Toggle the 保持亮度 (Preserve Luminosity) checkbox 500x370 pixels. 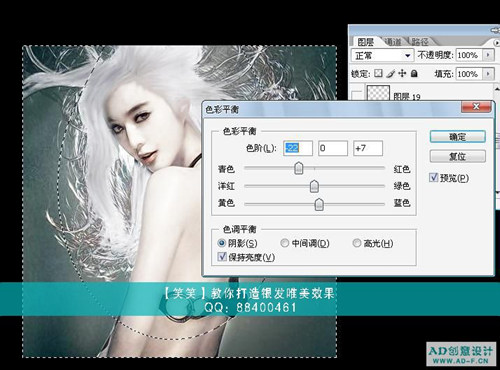point(222,257)
